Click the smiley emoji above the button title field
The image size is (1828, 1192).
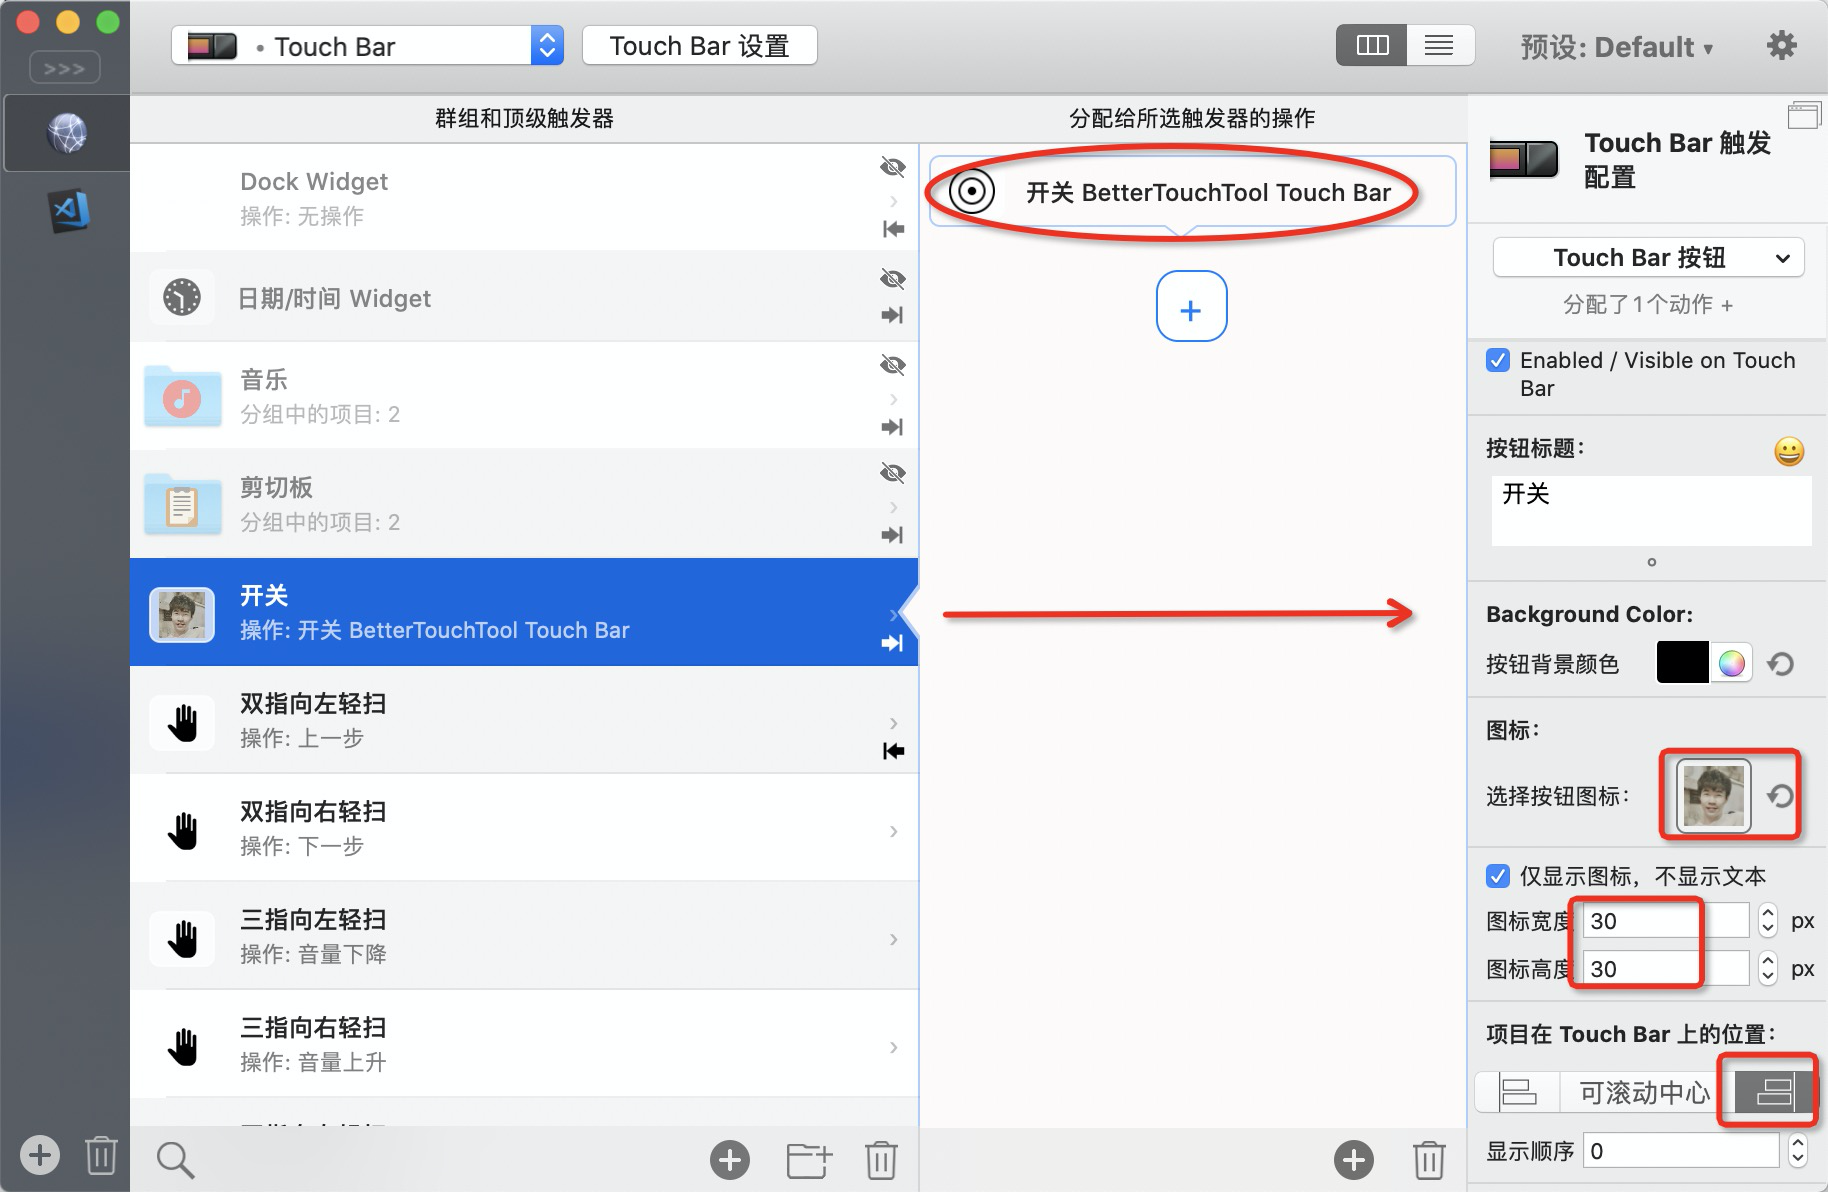pos(1789,451)
